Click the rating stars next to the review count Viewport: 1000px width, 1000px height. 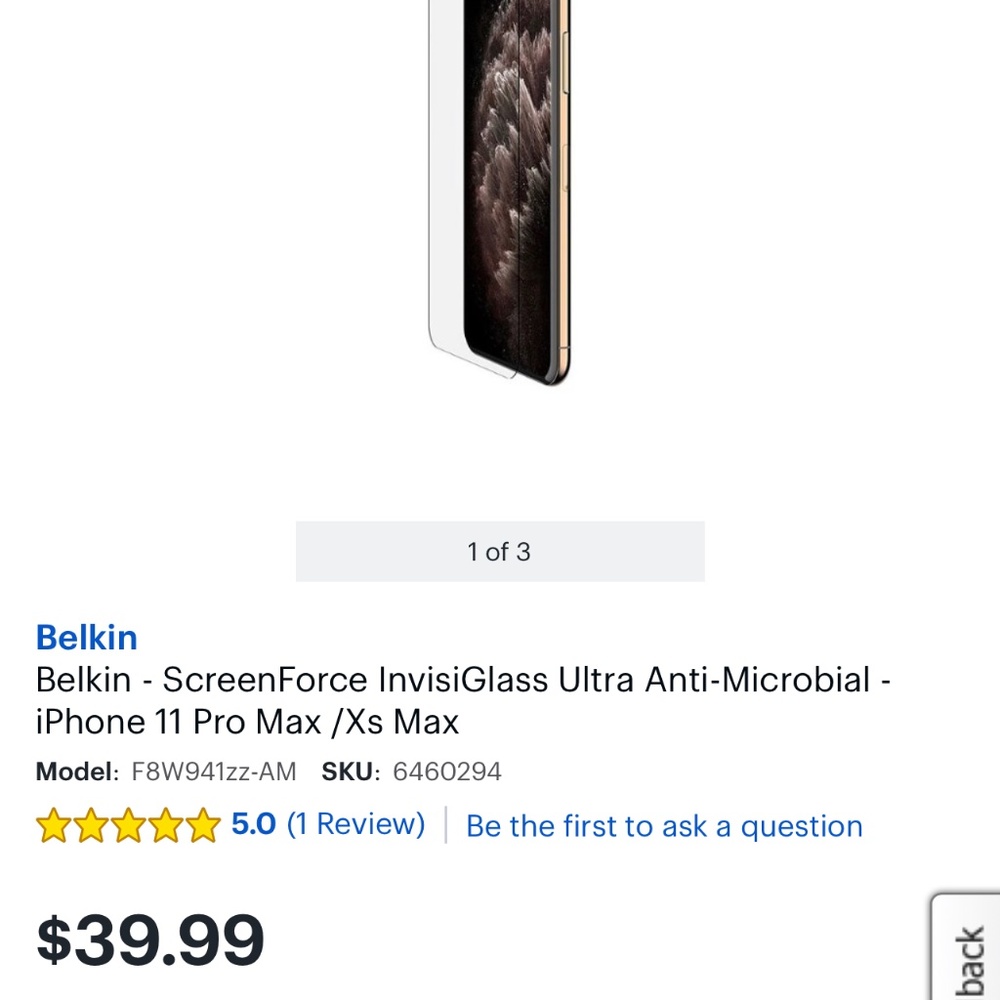(x=128, y=827)
